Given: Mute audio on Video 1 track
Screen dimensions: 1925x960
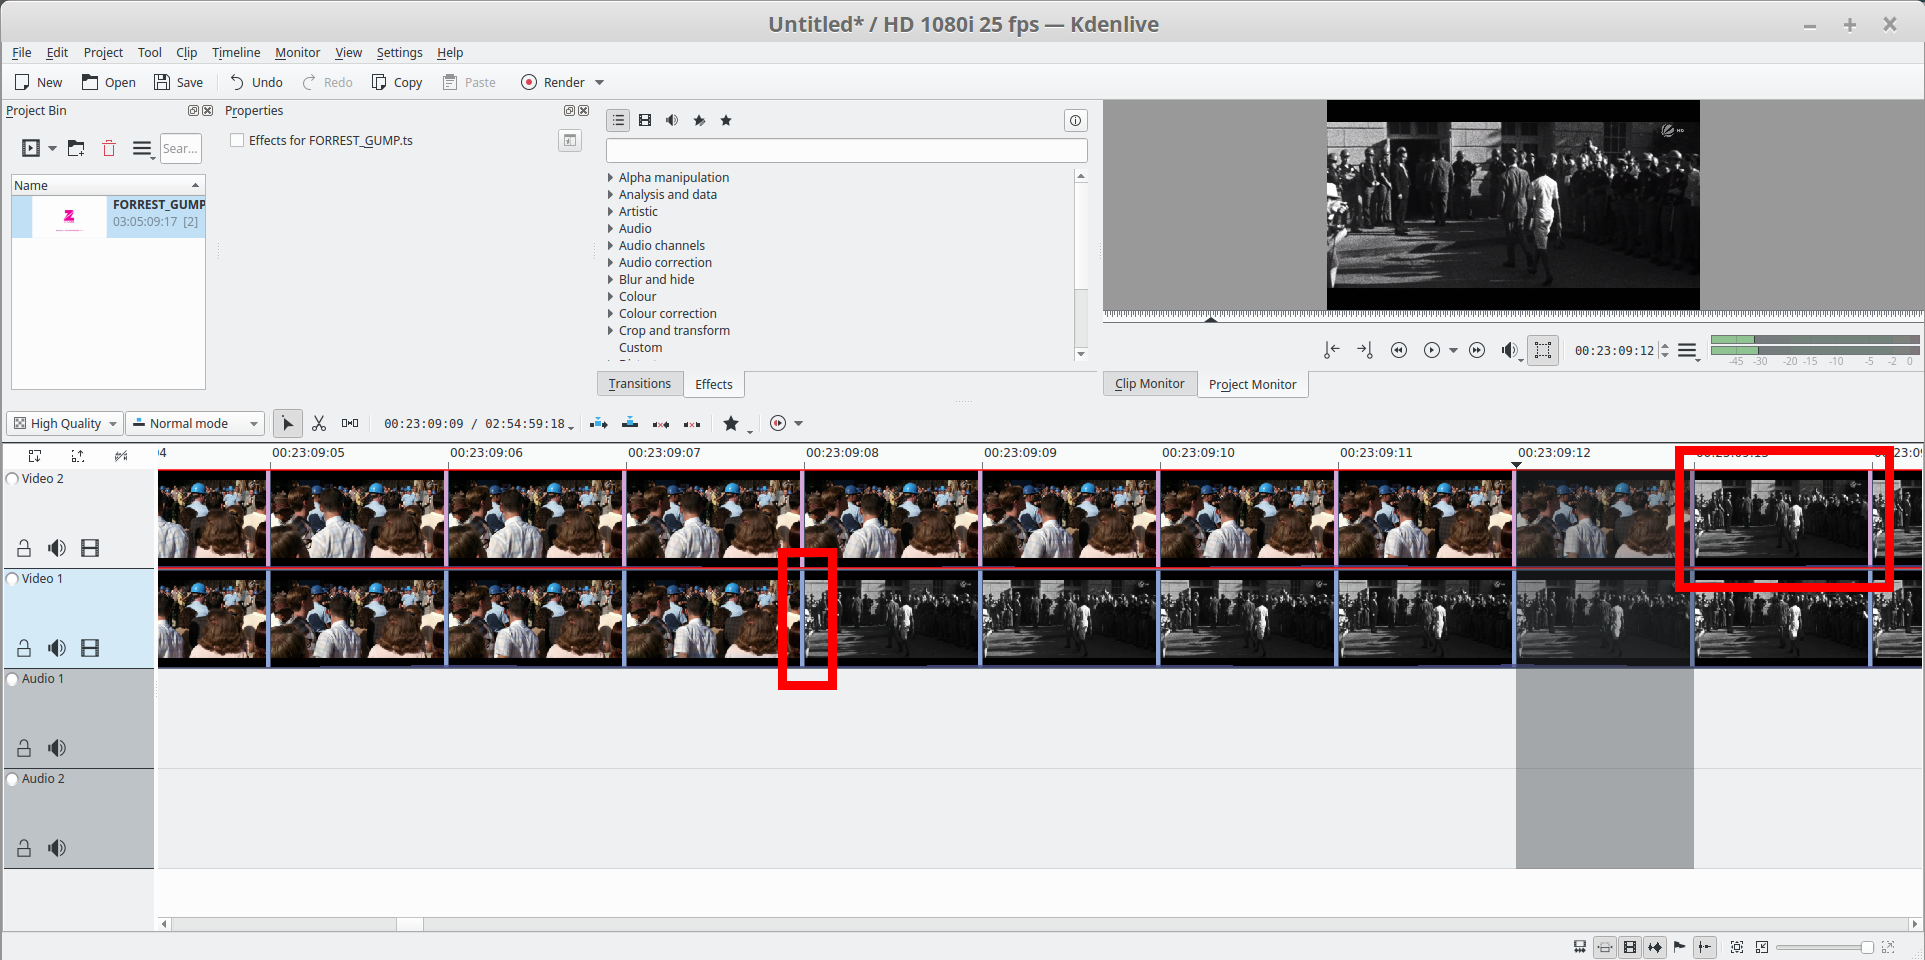Looking at the screenshot, I should point(57,648).
